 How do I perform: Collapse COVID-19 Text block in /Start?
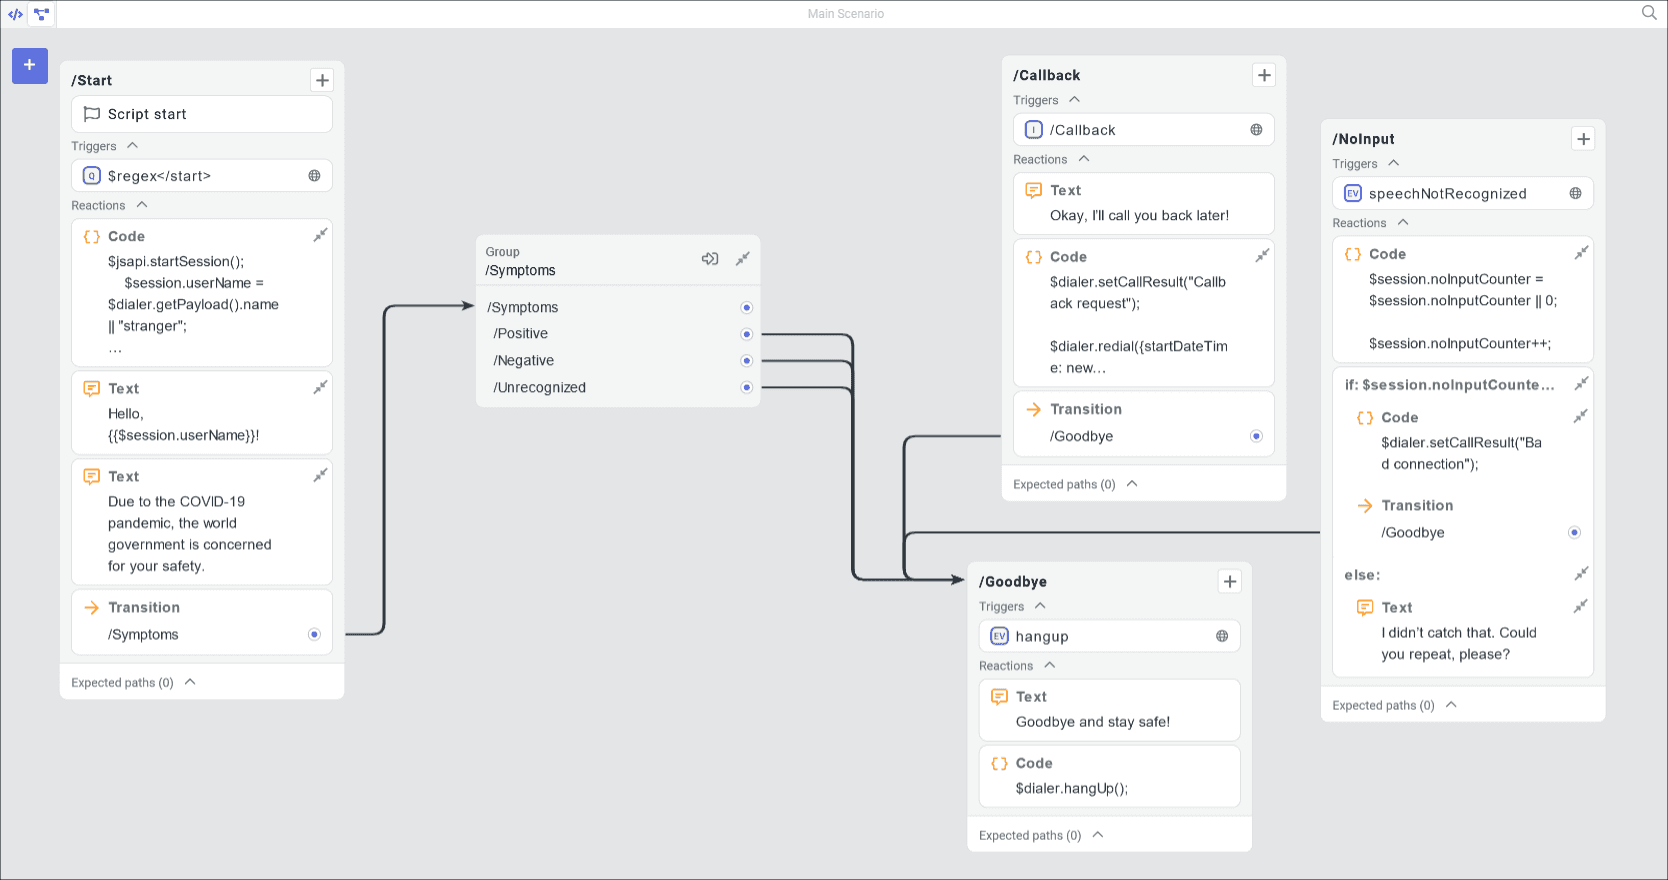pyautogui.click(x=320, y=475)
